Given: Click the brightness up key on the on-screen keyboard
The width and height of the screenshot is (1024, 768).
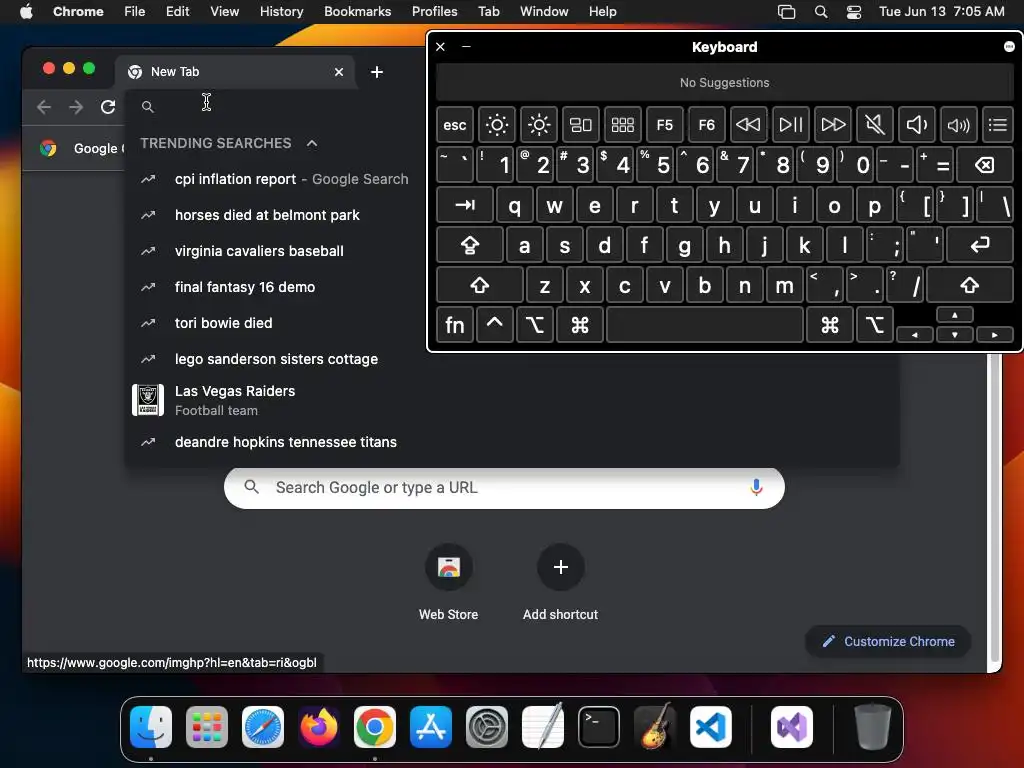Looking at the screenshot, I should click(539, 125).
